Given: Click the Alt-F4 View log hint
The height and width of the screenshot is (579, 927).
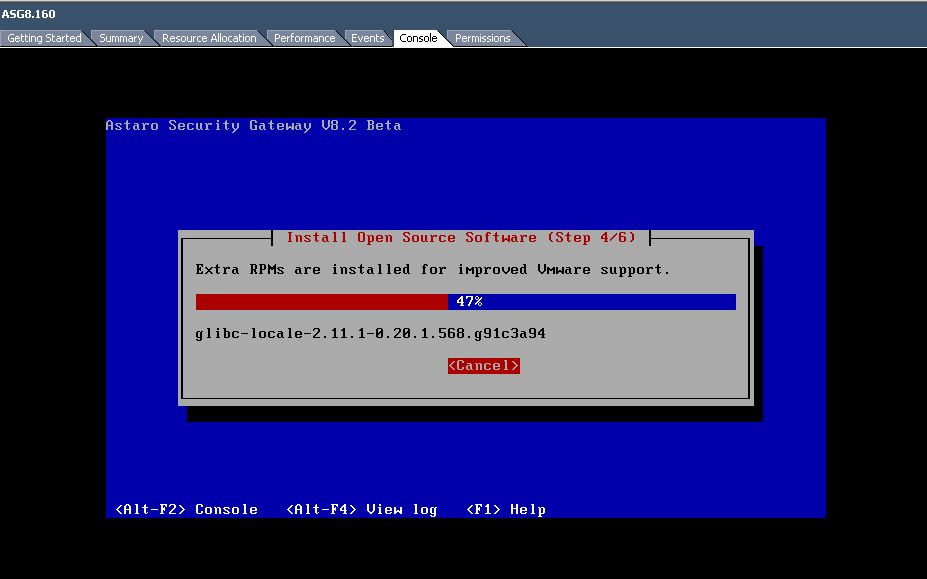Looking at the screenshot, I should coord(362,509).
